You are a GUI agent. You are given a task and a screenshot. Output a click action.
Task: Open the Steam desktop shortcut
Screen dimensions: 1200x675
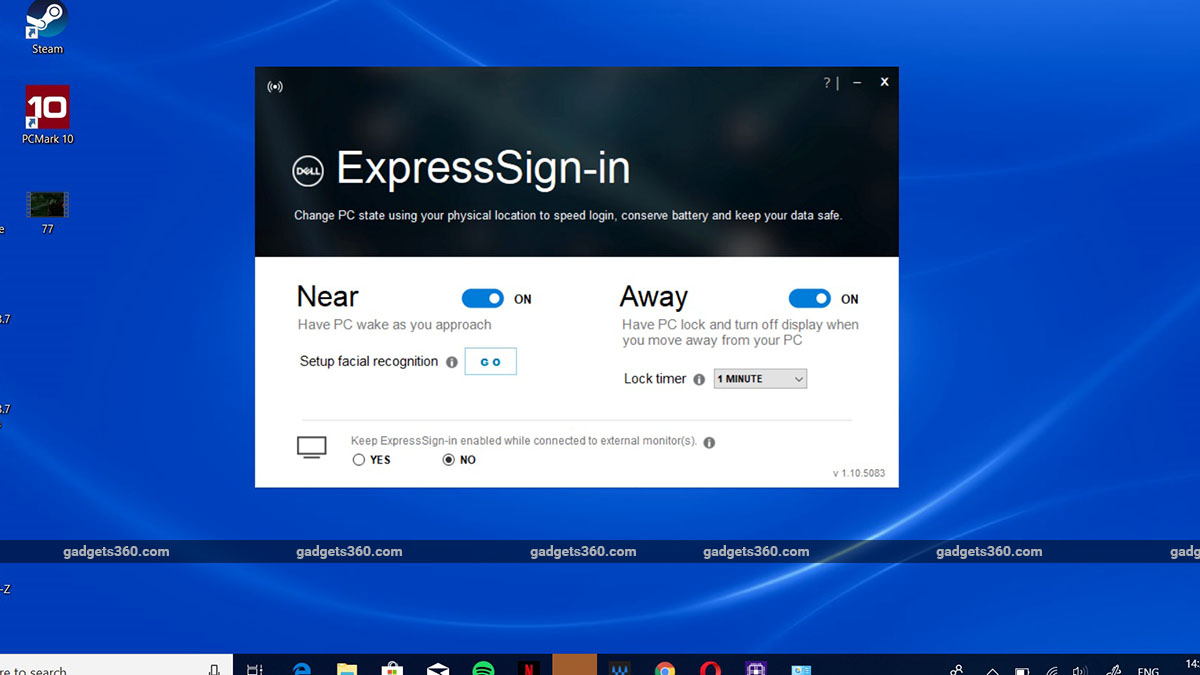pos(46,24)
